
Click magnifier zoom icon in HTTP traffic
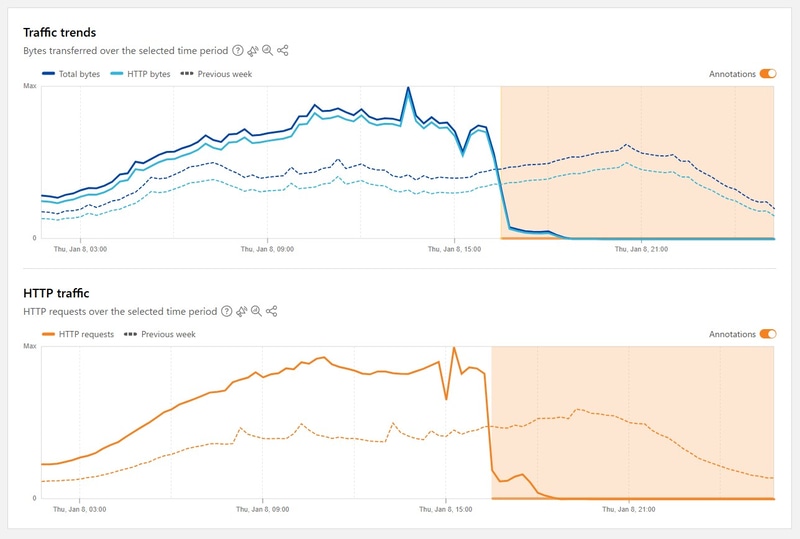tap(256, 311)
